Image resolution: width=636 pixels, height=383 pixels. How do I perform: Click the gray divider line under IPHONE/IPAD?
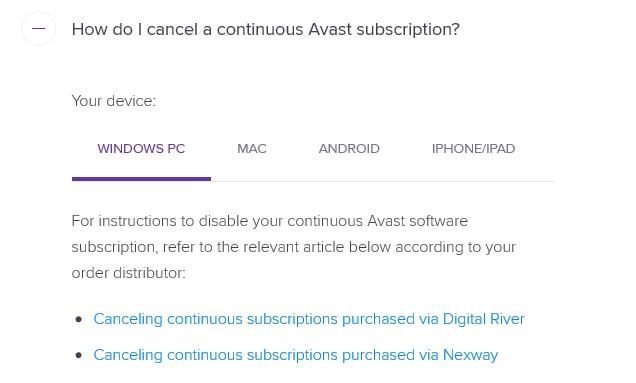coord(473,181)
